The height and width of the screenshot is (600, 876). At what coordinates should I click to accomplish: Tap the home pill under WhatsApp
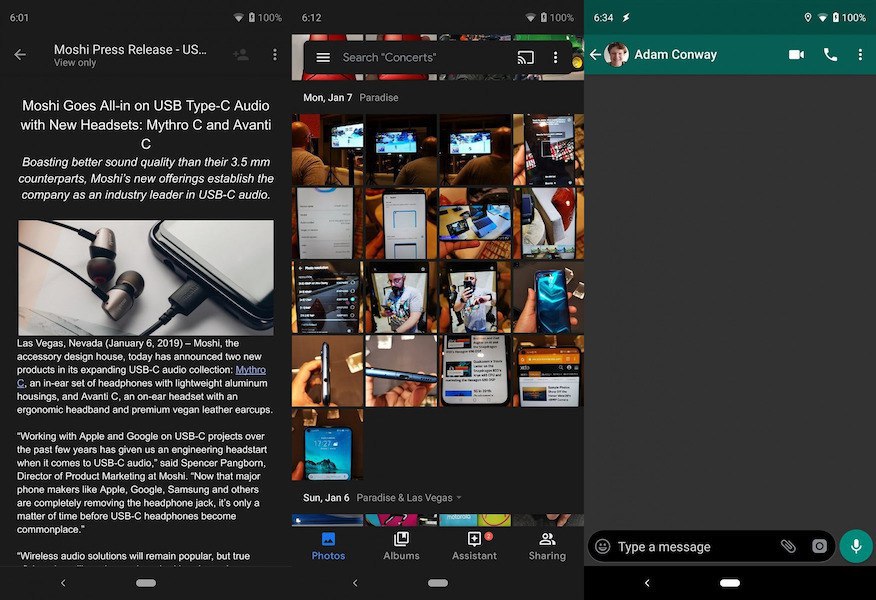730,583
